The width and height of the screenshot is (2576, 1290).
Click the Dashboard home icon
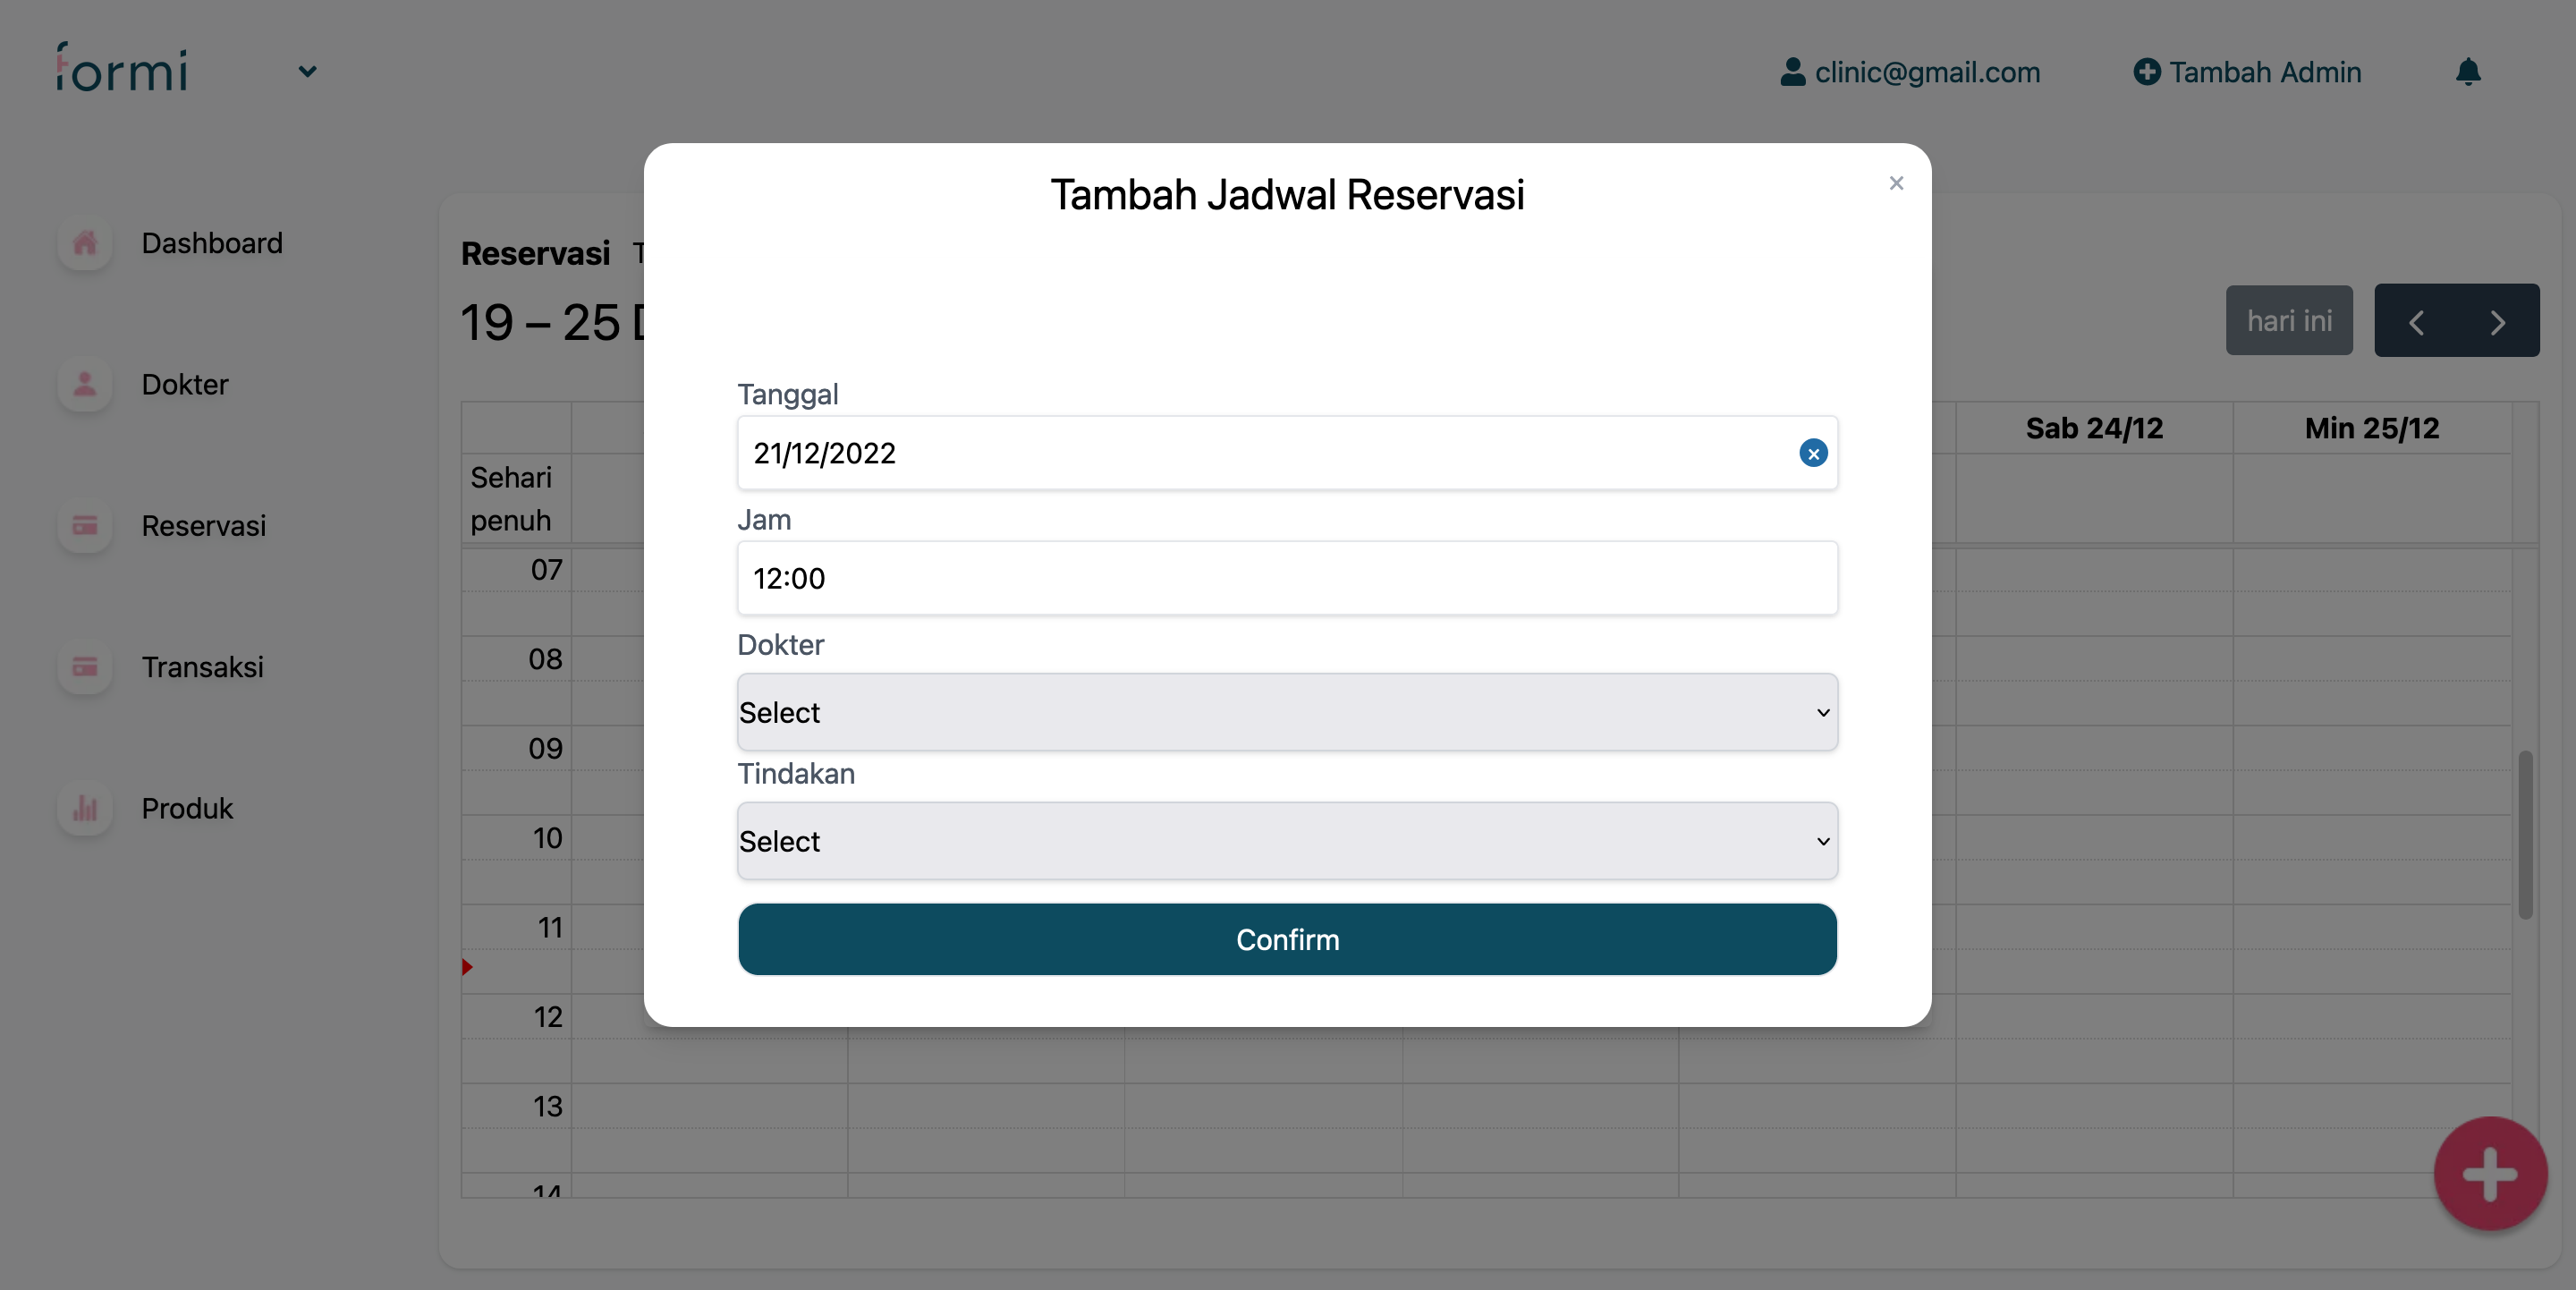[x=85, y=243]
